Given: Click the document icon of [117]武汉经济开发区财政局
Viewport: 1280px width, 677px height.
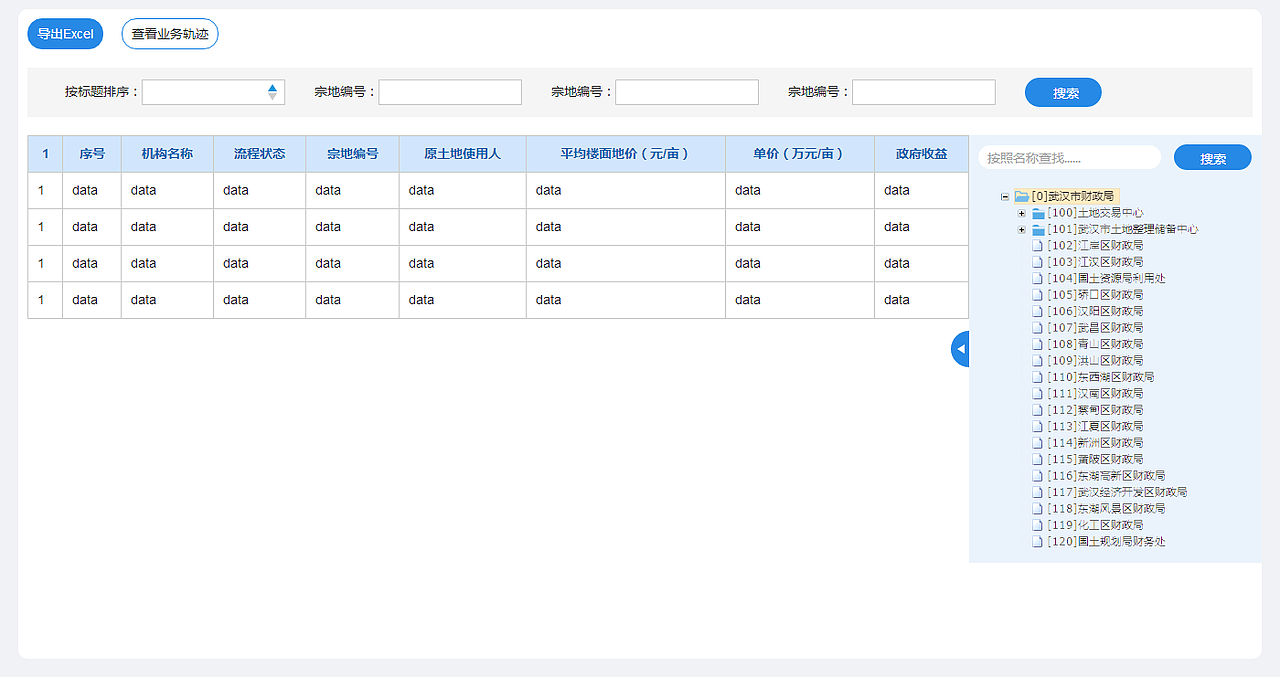Looking at the screenshot, I should [x=1038, y=491].
